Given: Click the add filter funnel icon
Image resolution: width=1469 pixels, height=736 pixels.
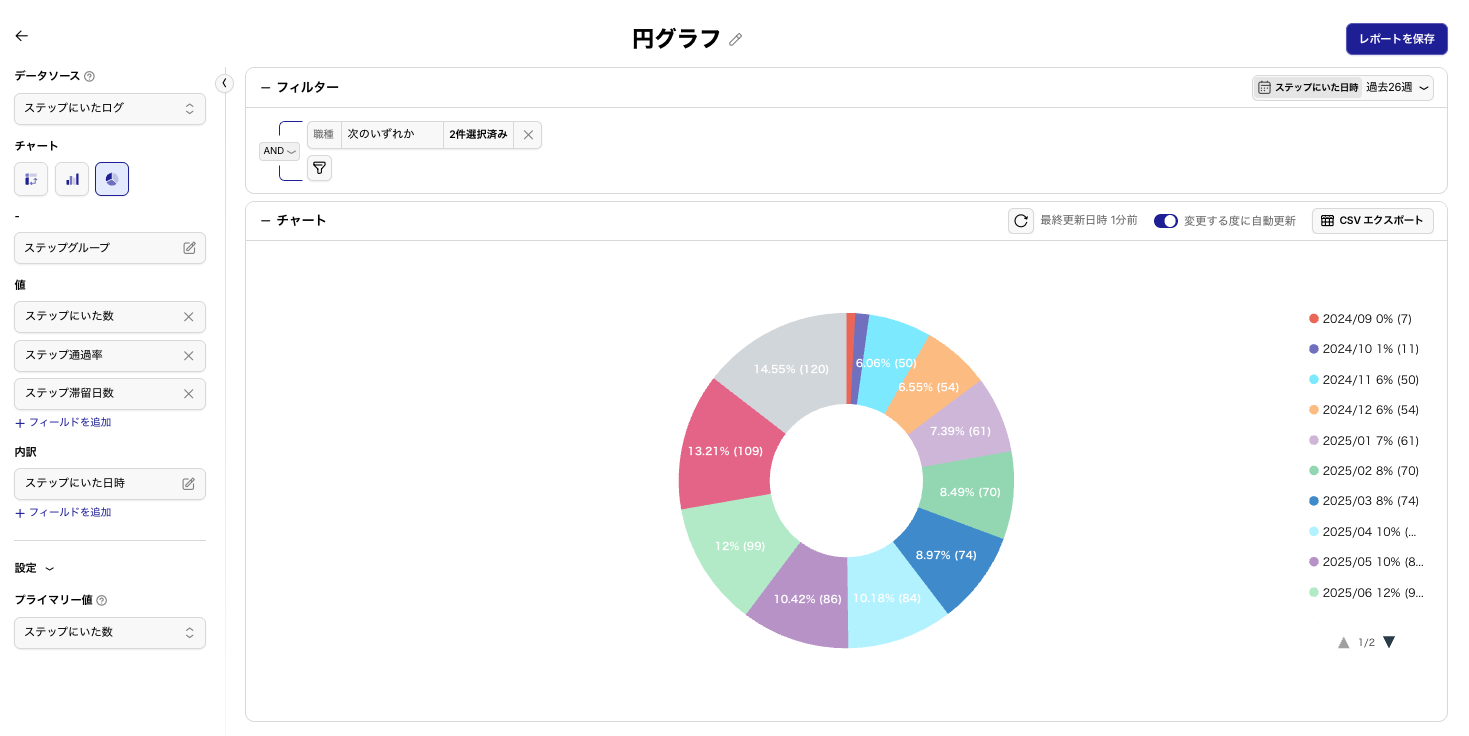Looking at the screenshot, I should (x=319, y=168).
